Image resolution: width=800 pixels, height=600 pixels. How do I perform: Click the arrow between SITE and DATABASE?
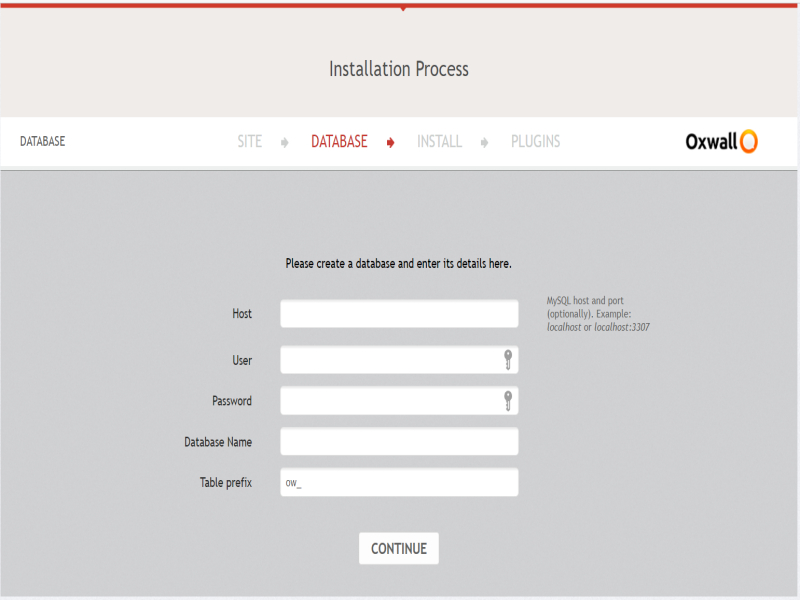285,143
